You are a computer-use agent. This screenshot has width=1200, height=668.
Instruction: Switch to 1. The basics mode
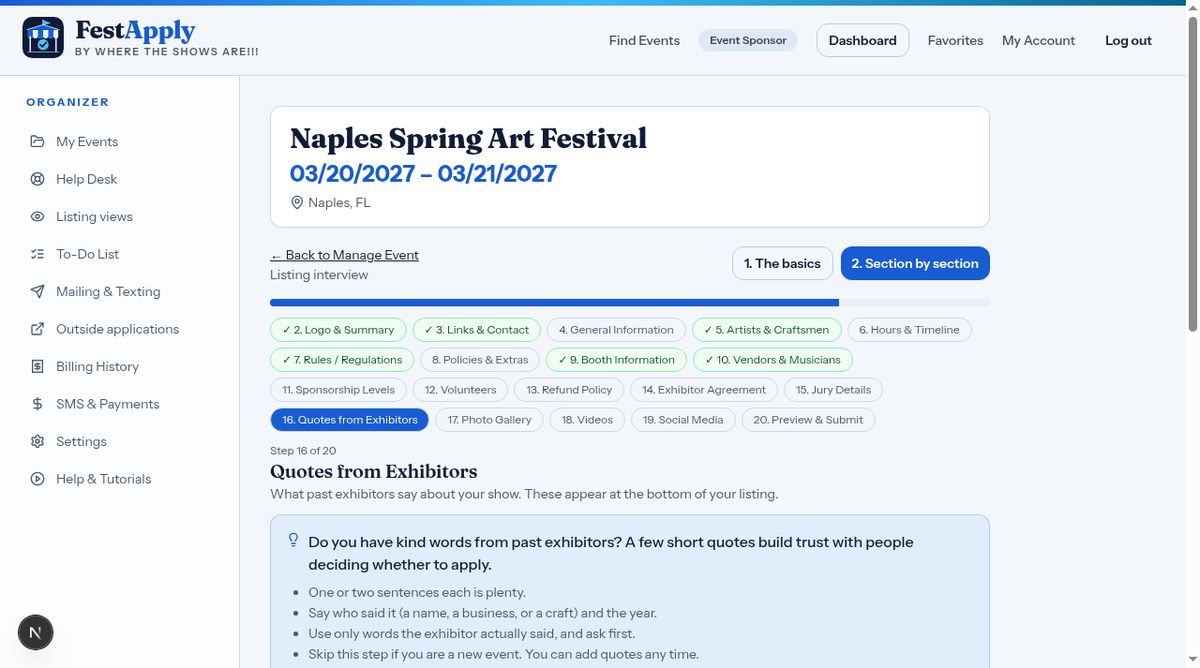[x=783, y=264]
